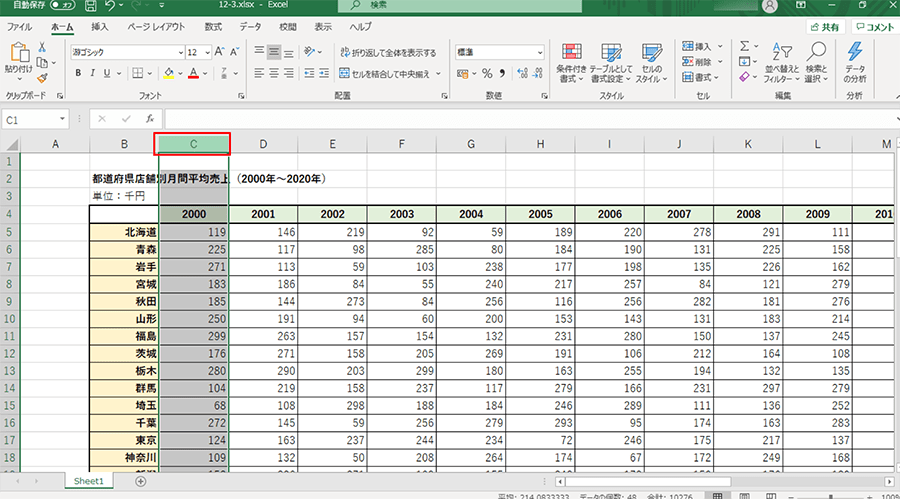Open the fill color dropdown arrow
900x499 pixels.
pyautogui.click(x=180, y=74)
